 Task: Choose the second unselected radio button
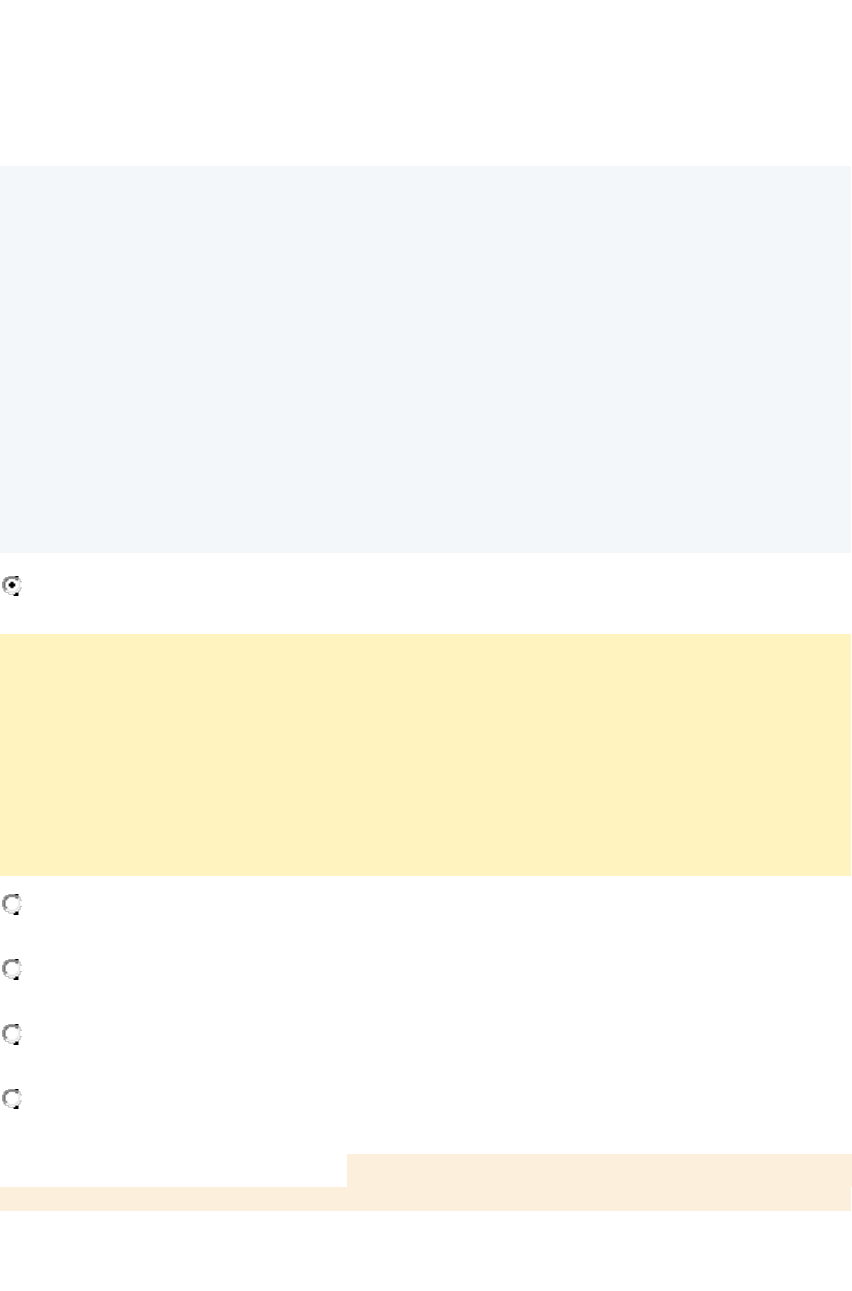[13, 970]
